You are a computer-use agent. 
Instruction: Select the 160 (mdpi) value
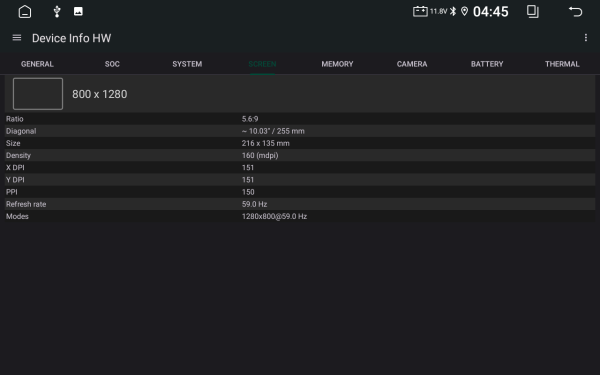tap(260, 155)
